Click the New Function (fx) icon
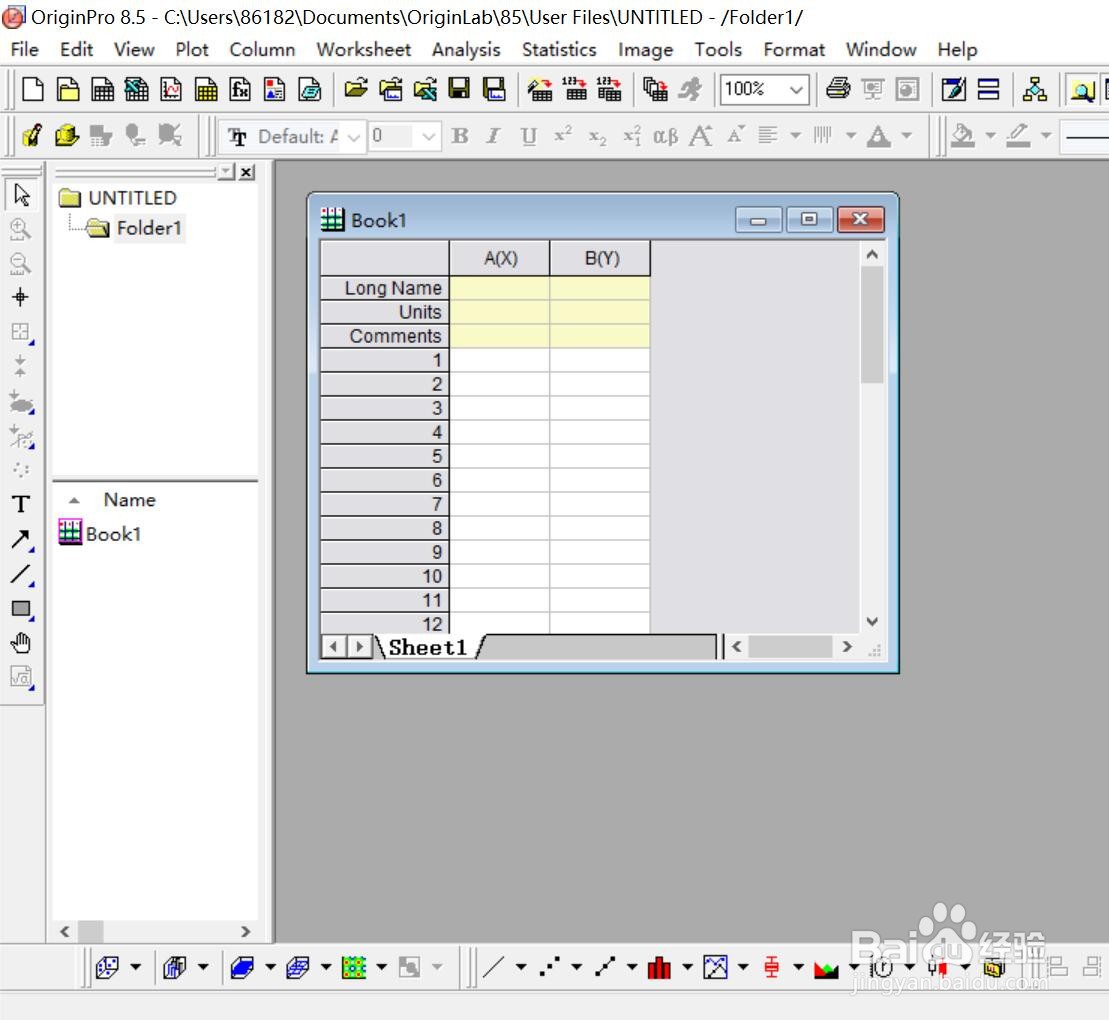Image resolution: width=1109 pixels, height=1020 pixels. pyautogui.click(x=240, y=90)
